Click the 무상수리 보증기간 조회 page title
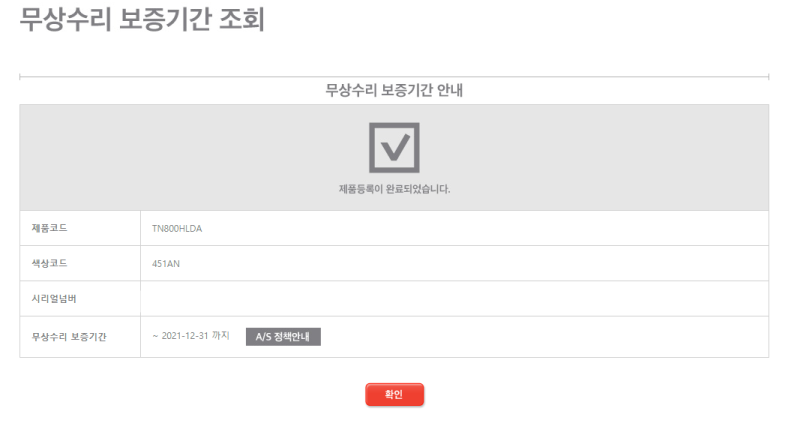The width and height of the screenshot is (800, 441). point(142,19)
